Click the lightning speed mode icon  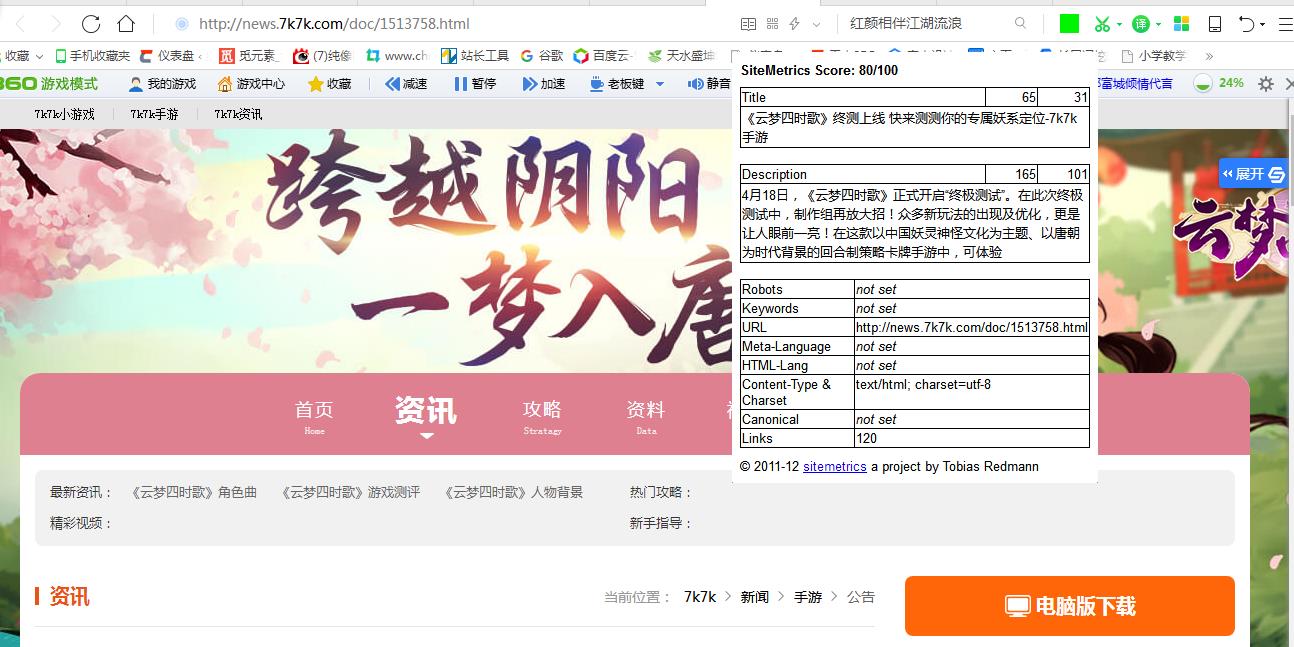click(x=795, y=23)
